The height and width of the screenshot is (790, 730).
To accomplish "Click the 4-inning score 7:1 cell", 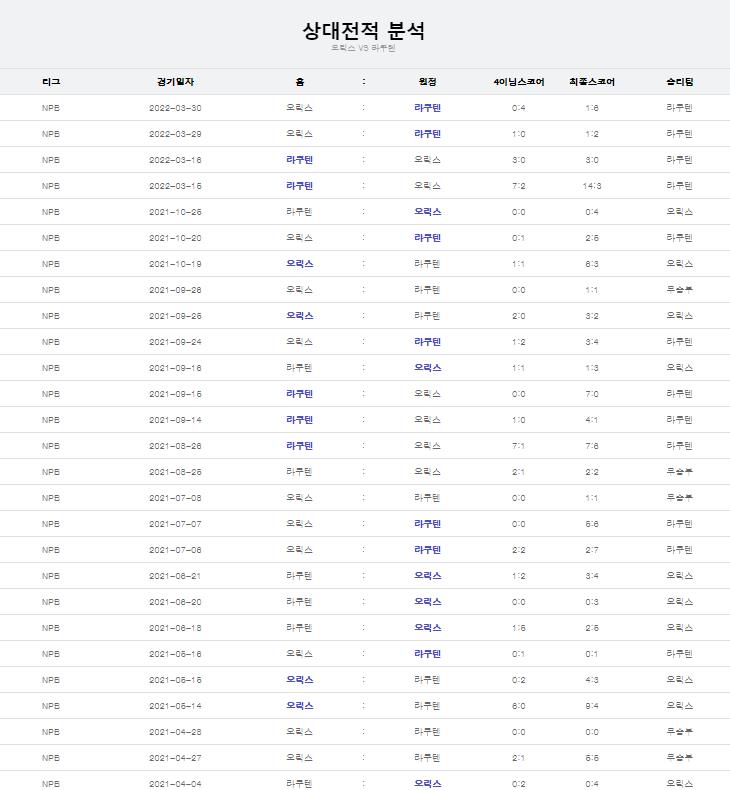I will (518, 446).
